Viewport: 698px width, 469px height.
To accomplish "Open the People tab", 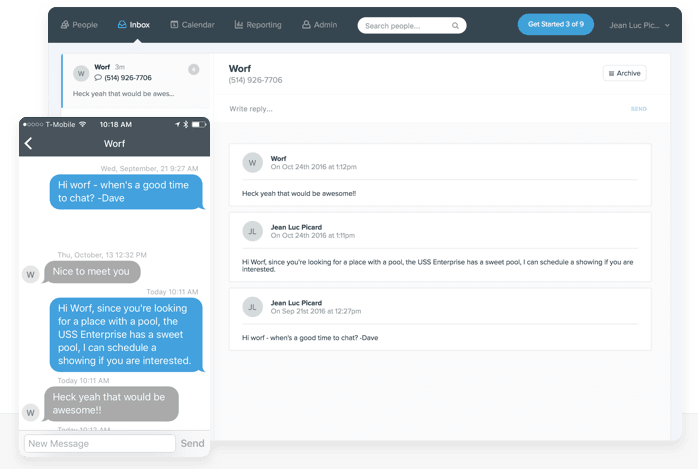I will click(79, 25).
